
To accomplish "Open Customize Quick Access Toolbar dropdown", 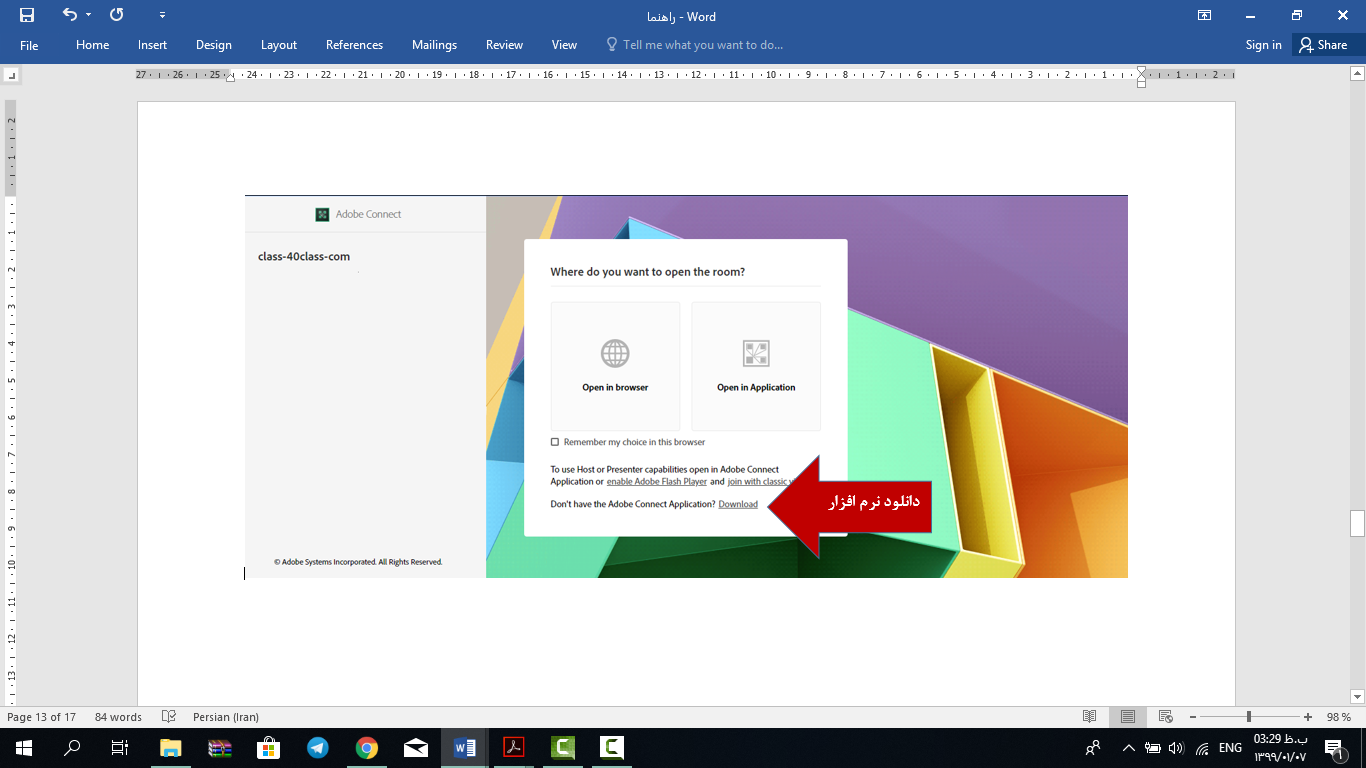I will (162, 15).
